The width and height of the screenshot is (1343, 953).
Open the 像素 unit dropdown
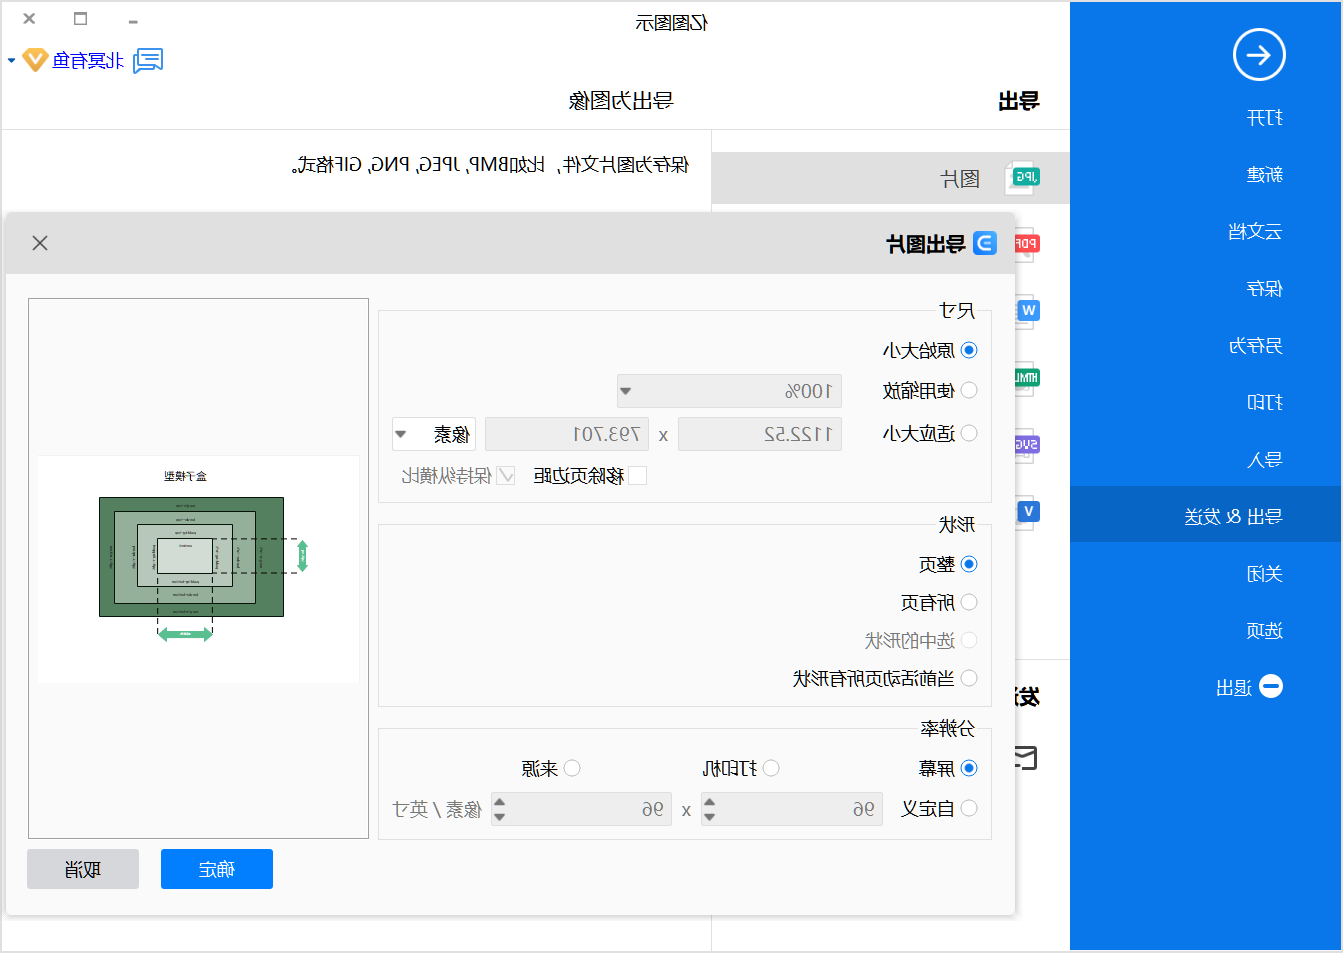[x=434, y=434]
